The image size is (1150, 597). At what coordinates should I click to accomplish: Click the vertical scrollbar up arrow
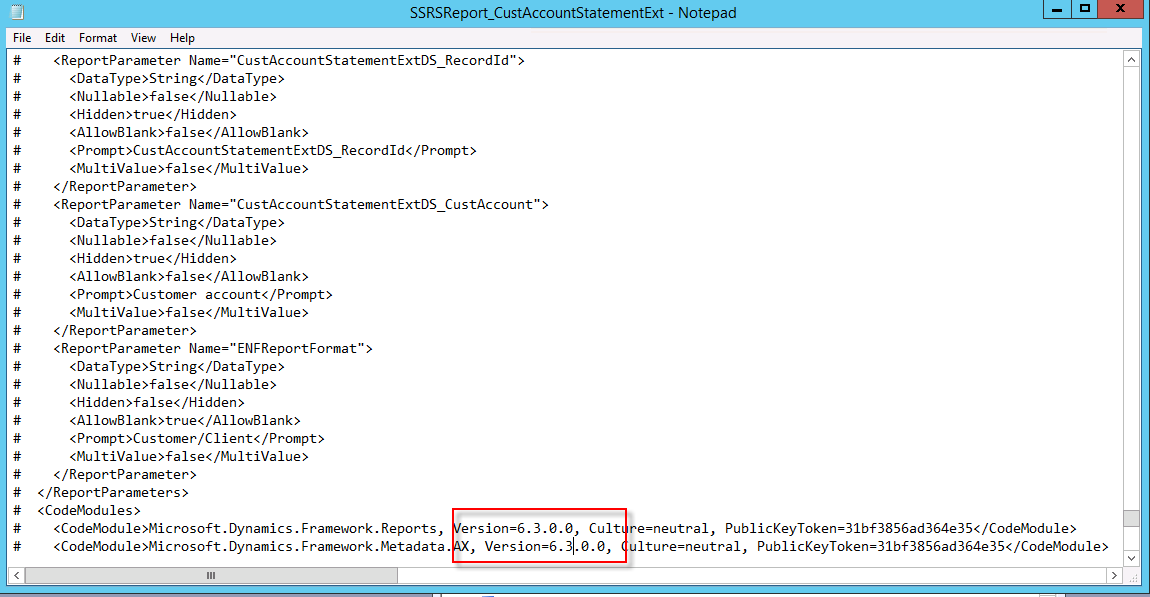[x=1131, y=60]
